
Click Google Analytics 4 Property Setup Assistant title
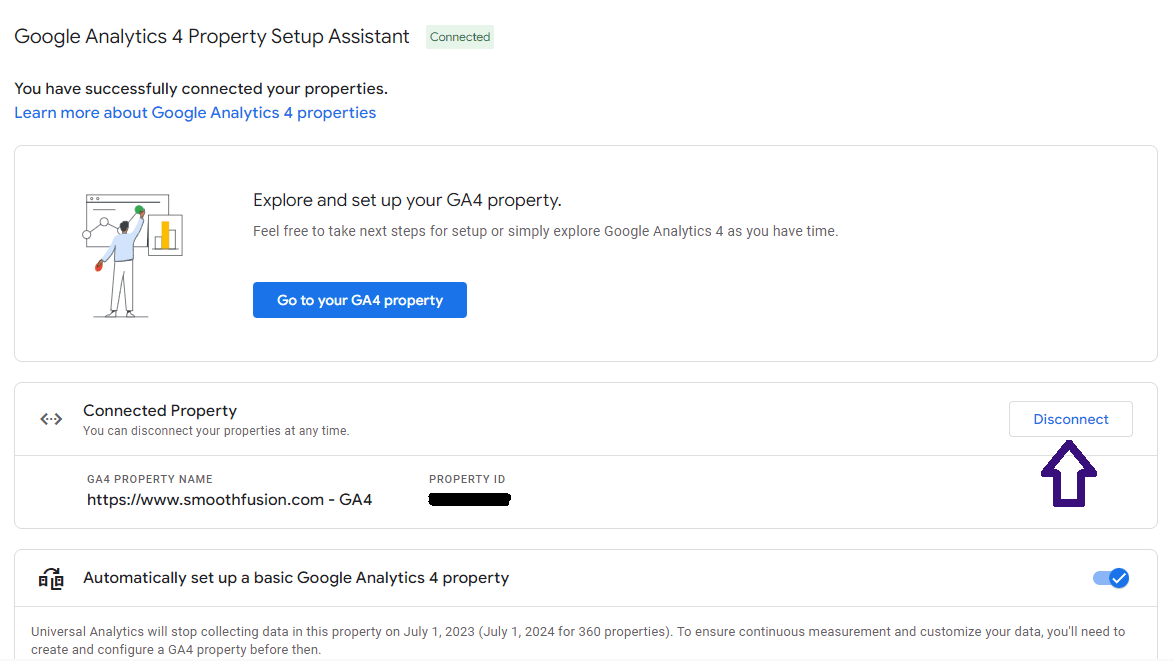(x=212, y=37)
